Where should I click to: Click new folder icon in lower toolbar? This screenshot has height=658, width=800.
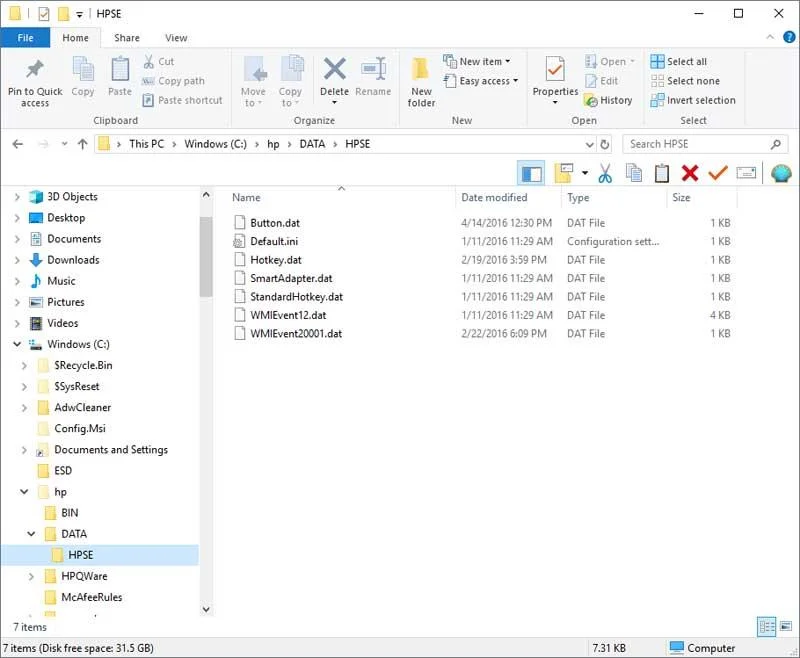coord(564,173)
